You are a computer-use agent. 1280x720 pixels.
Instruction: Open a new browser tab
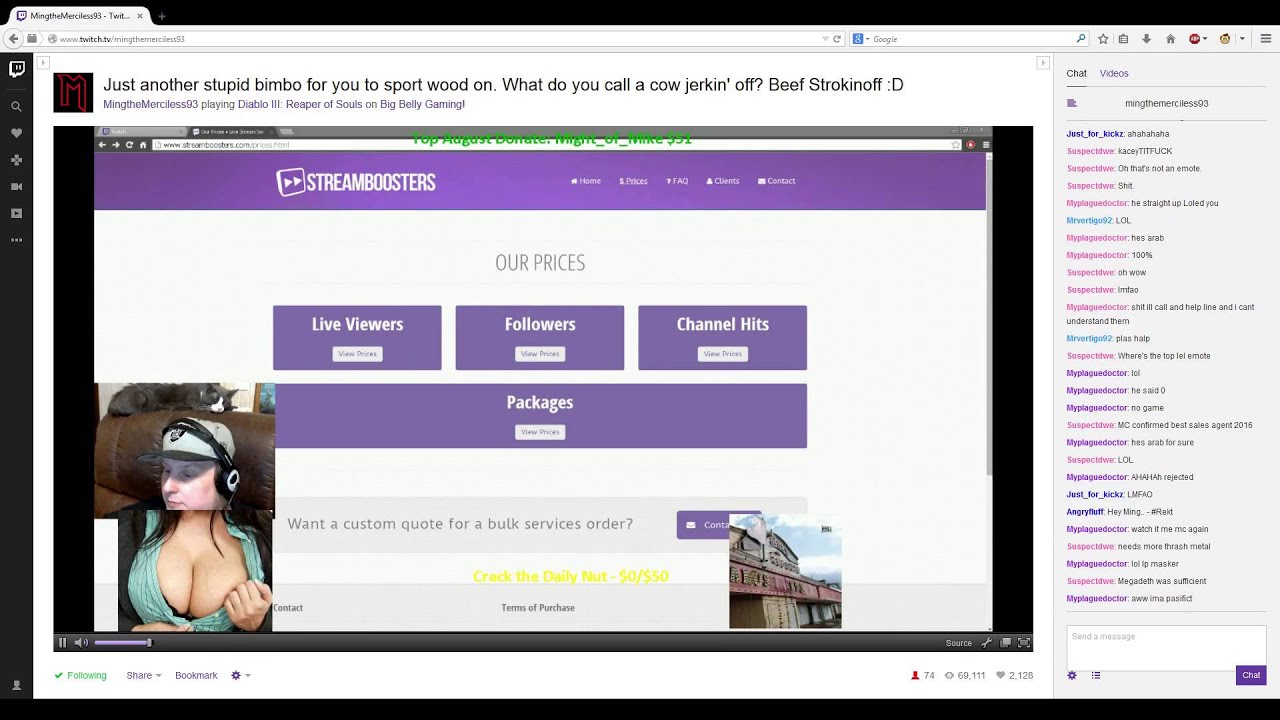(x=162, y=16)
